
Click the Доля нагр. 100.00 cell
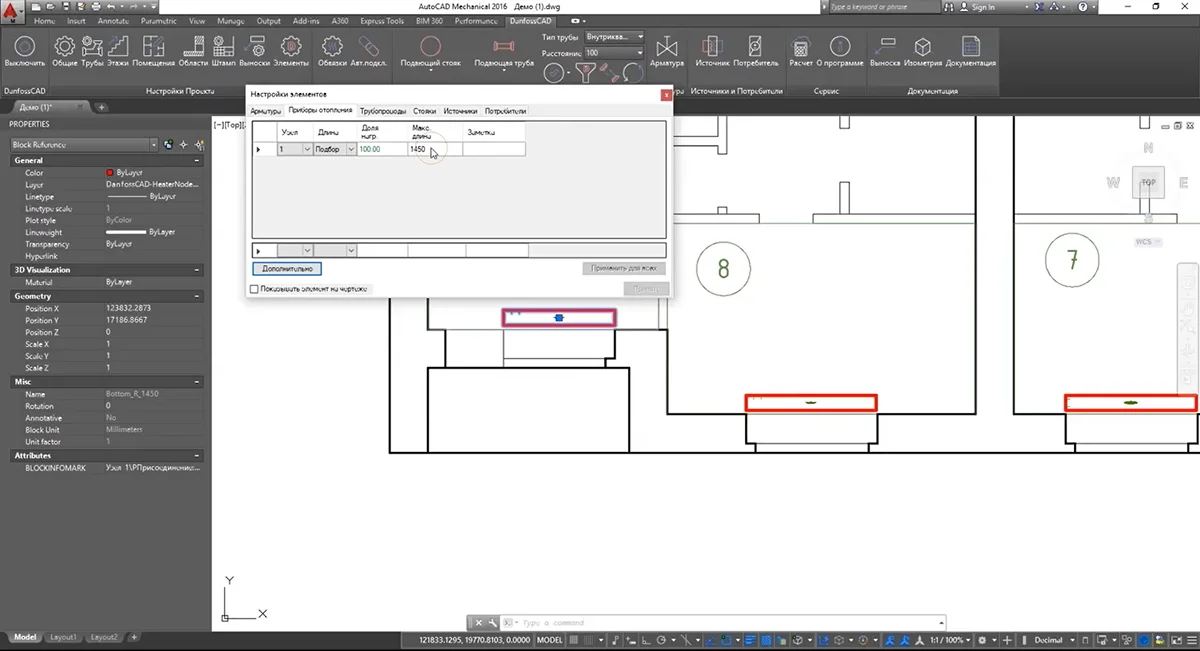pos(382,149)
